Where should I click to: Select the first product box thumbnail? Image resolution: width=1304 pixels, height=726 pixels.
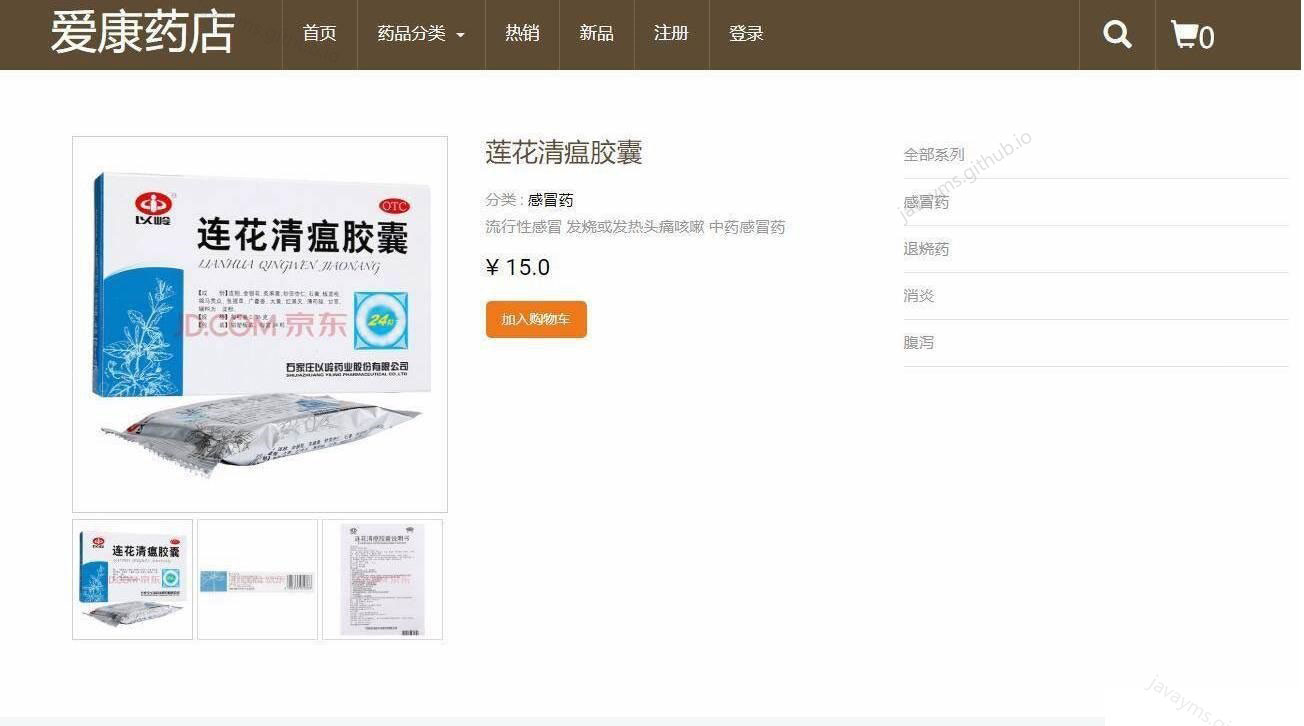[x=132, y=579]
